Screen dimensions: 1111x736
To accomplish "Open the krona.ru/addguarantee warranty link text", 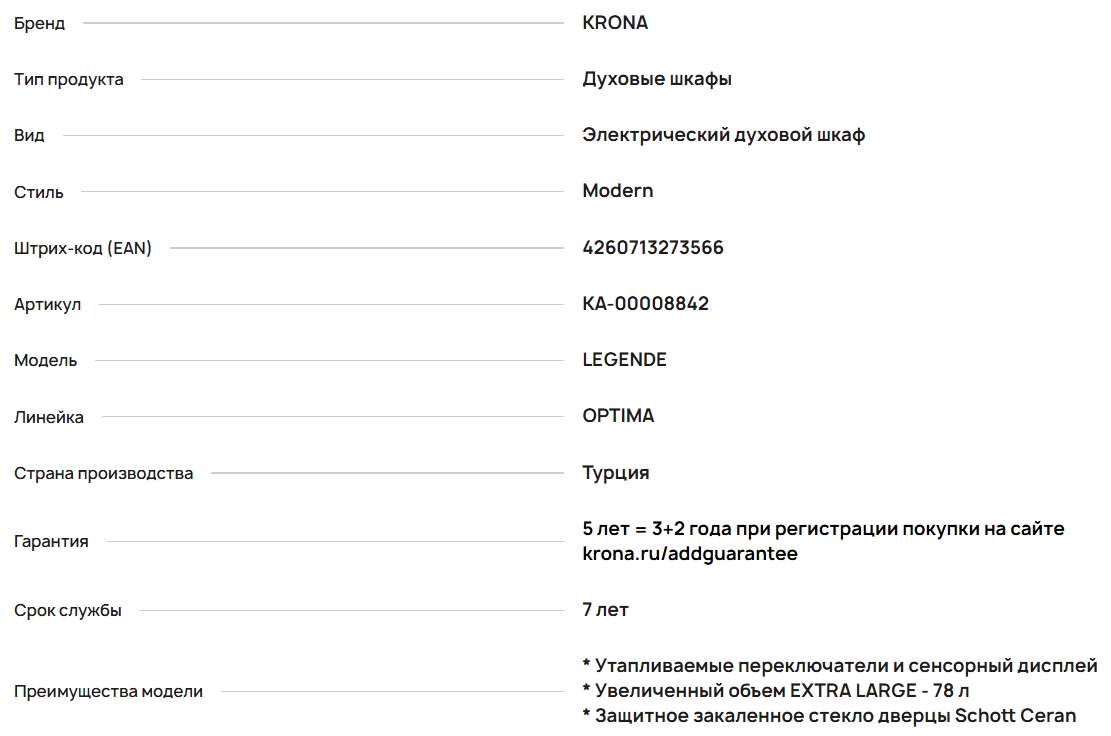I will tap(690, 554).
